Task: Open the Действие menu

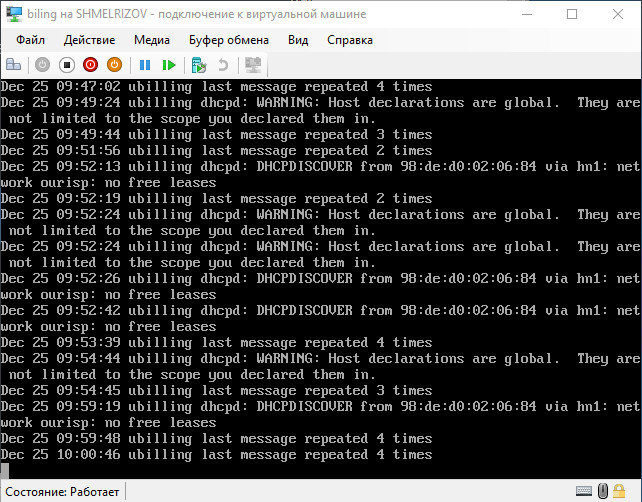Action: coord(89,40)
